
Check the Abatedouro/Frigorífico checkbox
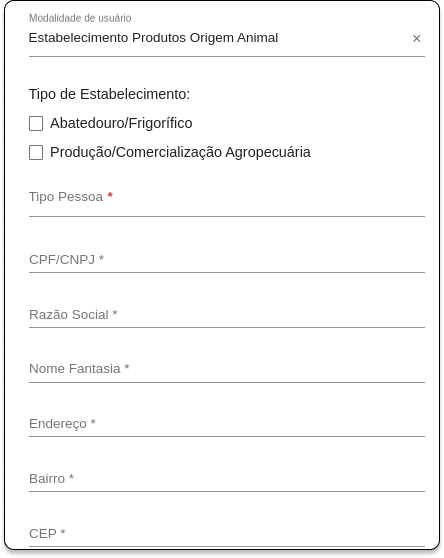click(36, 123)
